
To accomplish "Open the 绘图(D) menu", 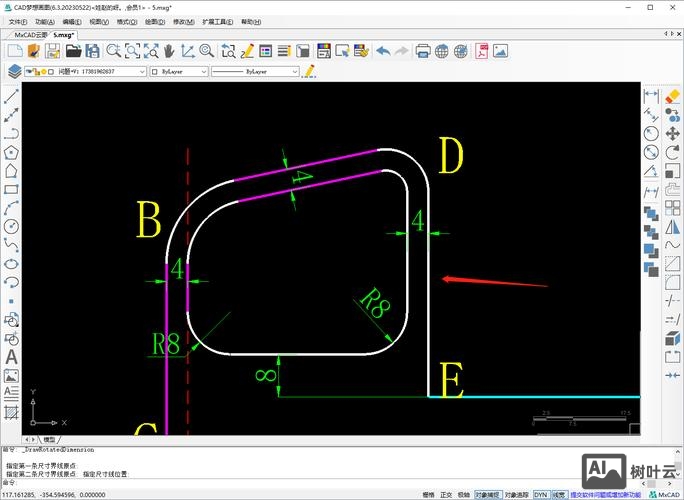I will (154, 21).
